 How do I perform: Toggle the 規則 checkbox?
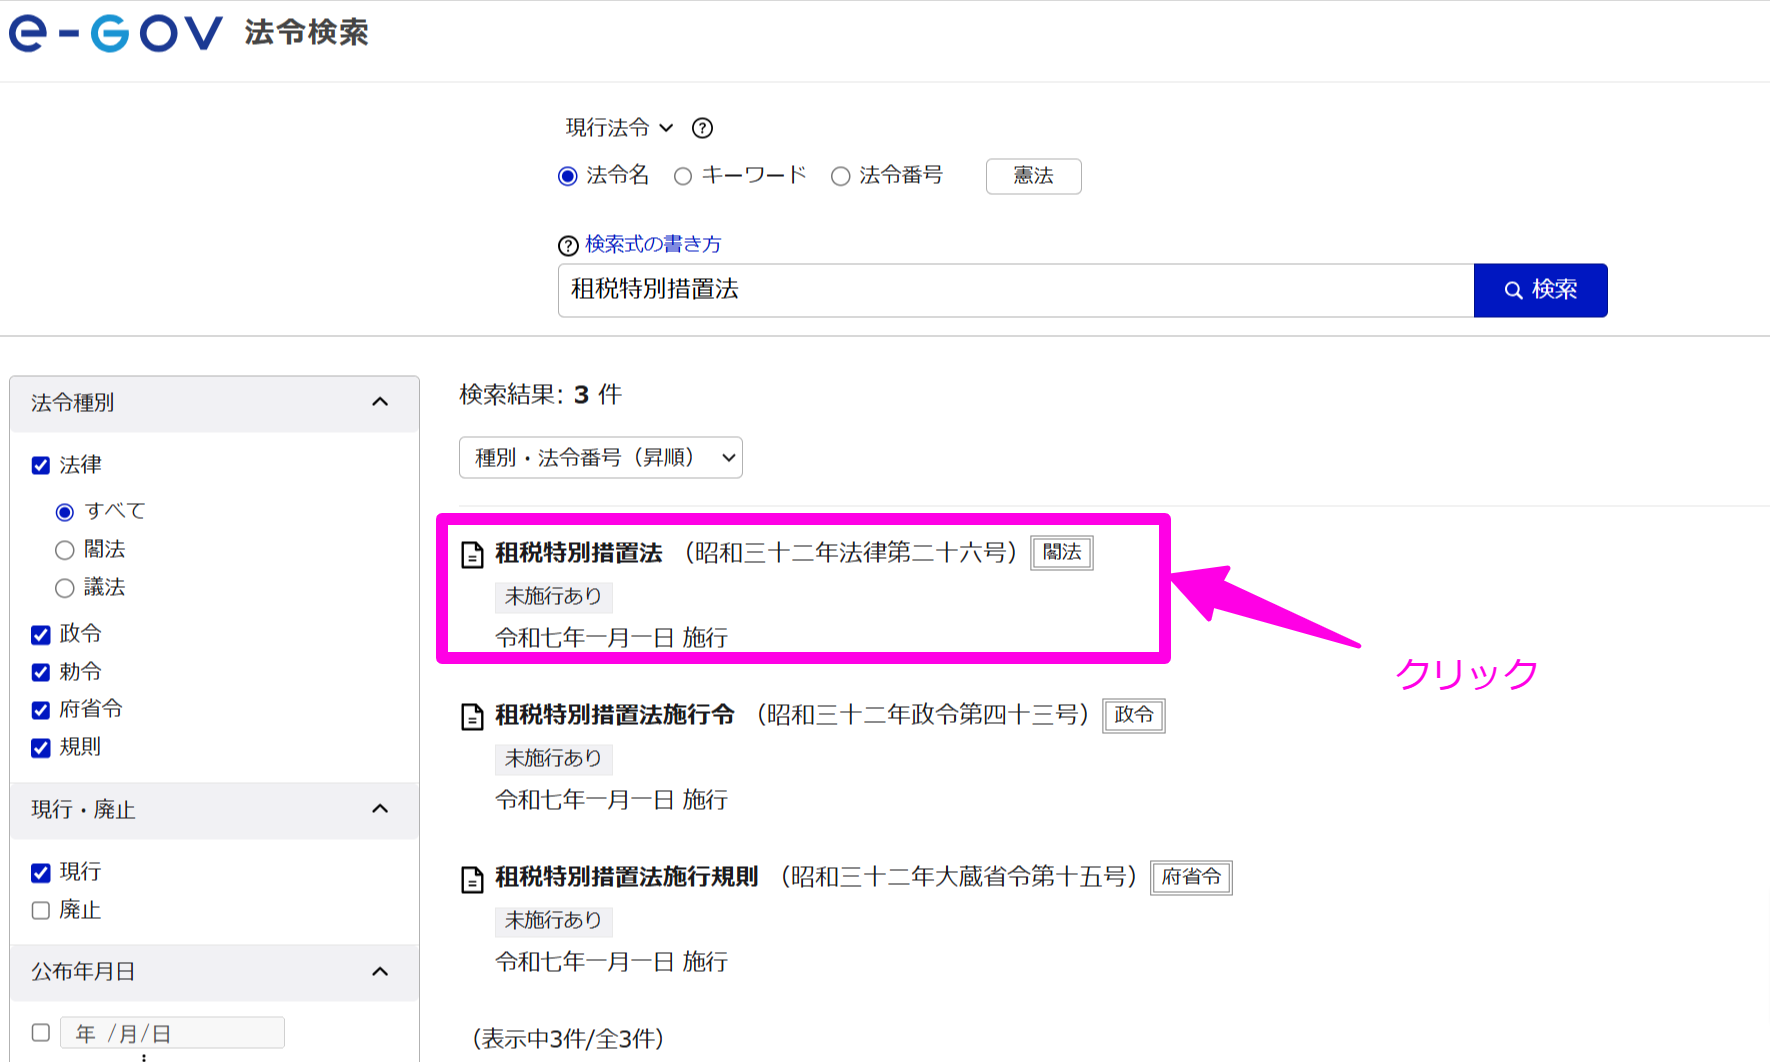[41, 747]
